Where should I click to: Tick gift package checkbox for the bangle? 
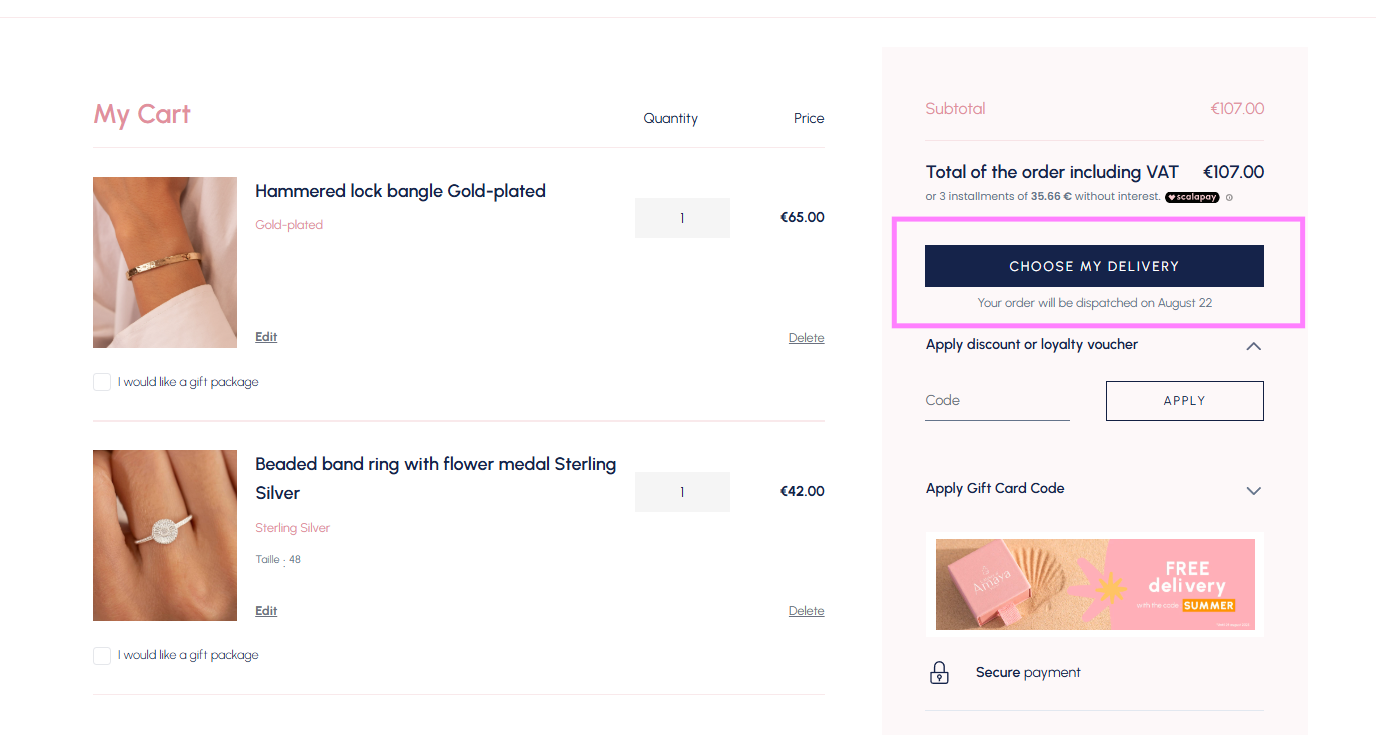[x=102, y=382]
